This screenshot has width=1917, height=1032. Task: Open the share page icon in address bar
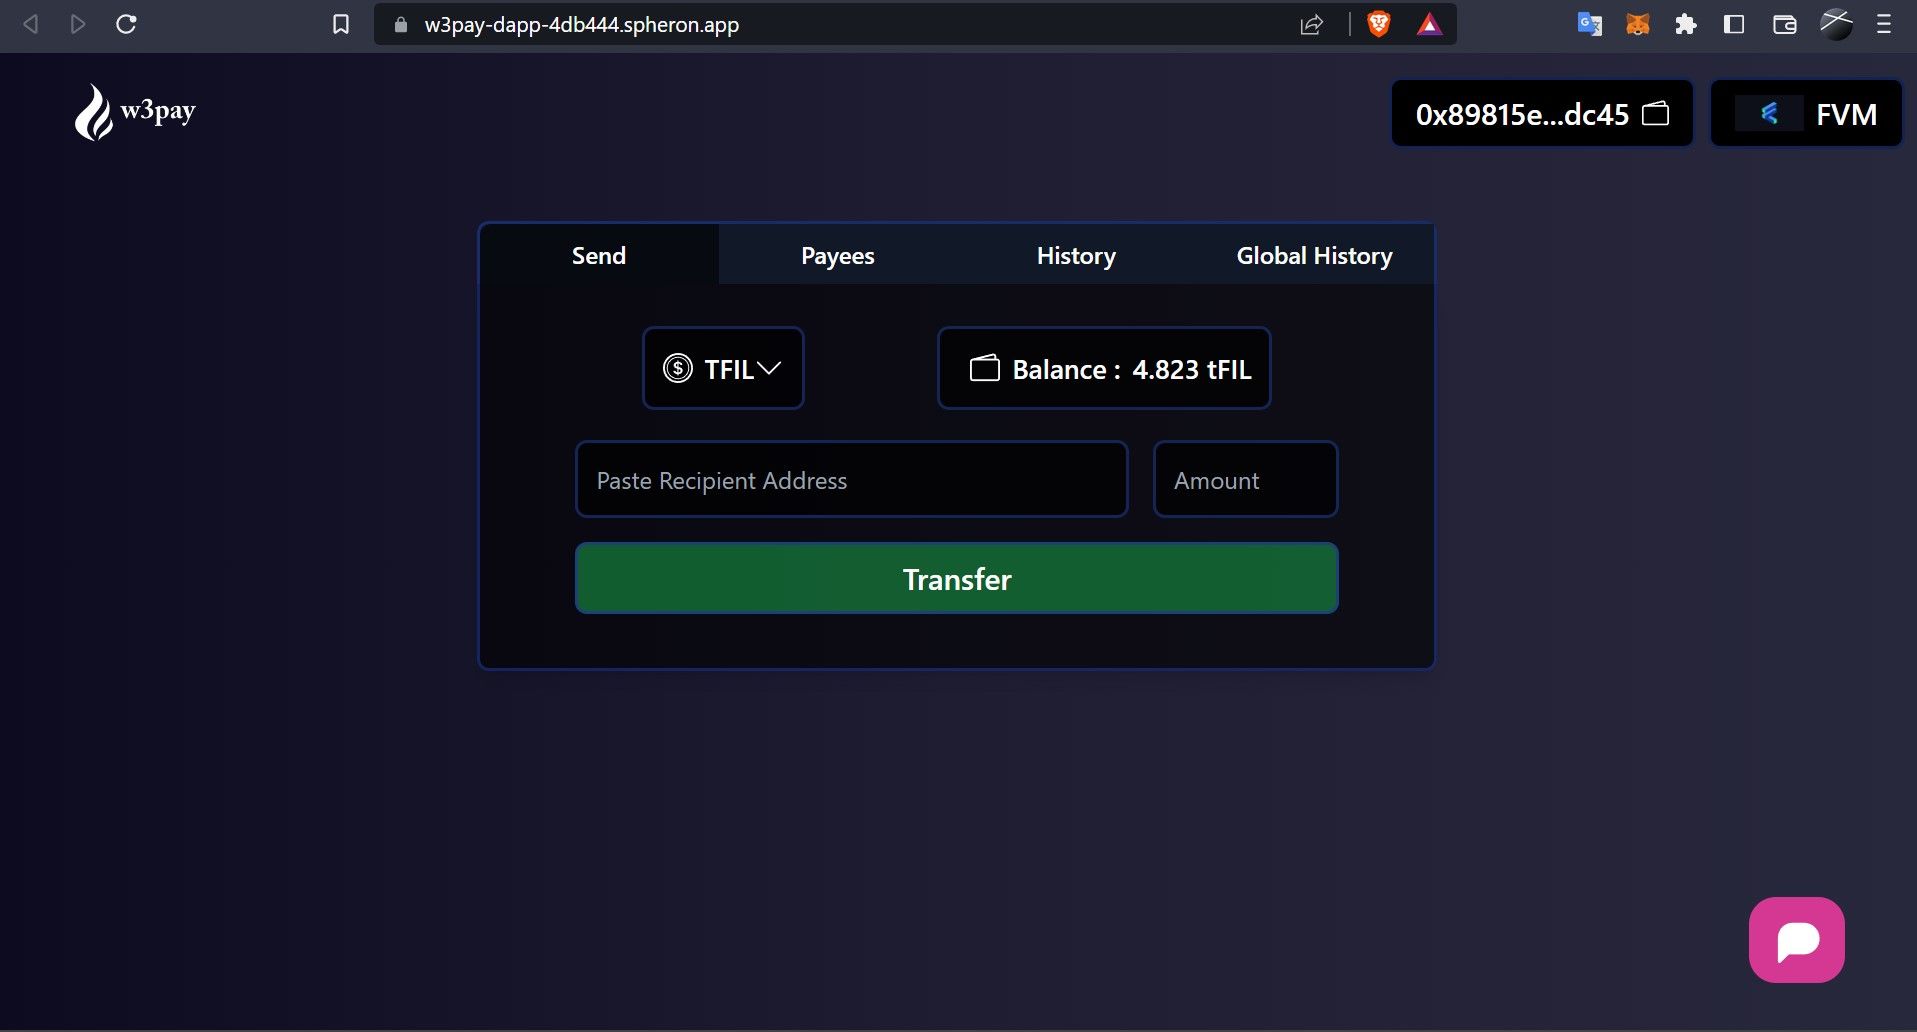click(x=1312, y=25)
